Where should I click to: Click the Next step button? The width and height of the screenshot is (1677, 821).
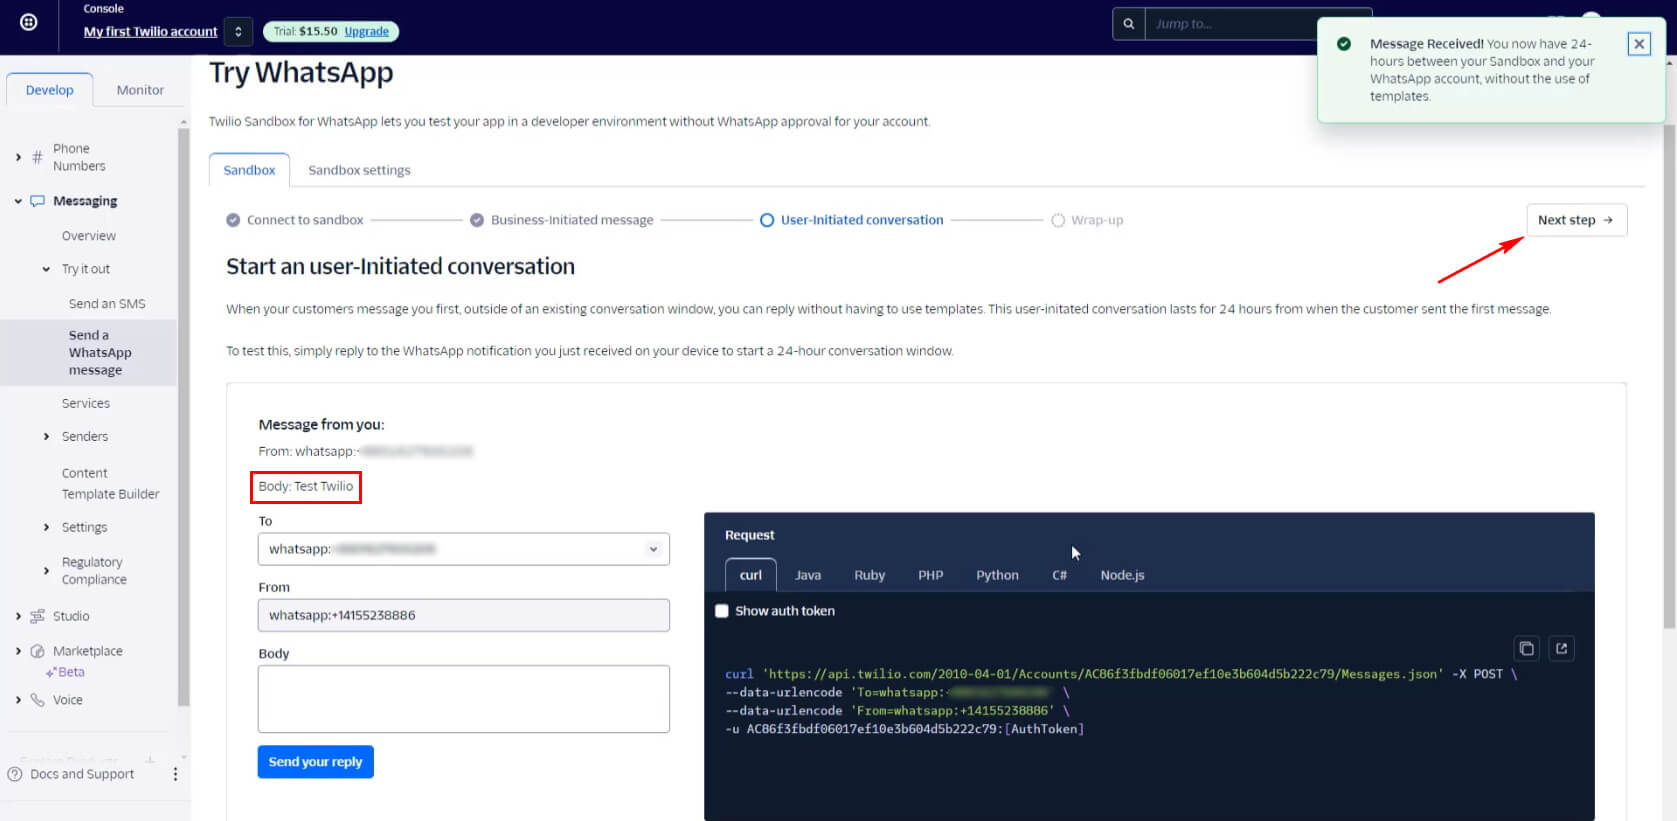[x=1576, y=220]
